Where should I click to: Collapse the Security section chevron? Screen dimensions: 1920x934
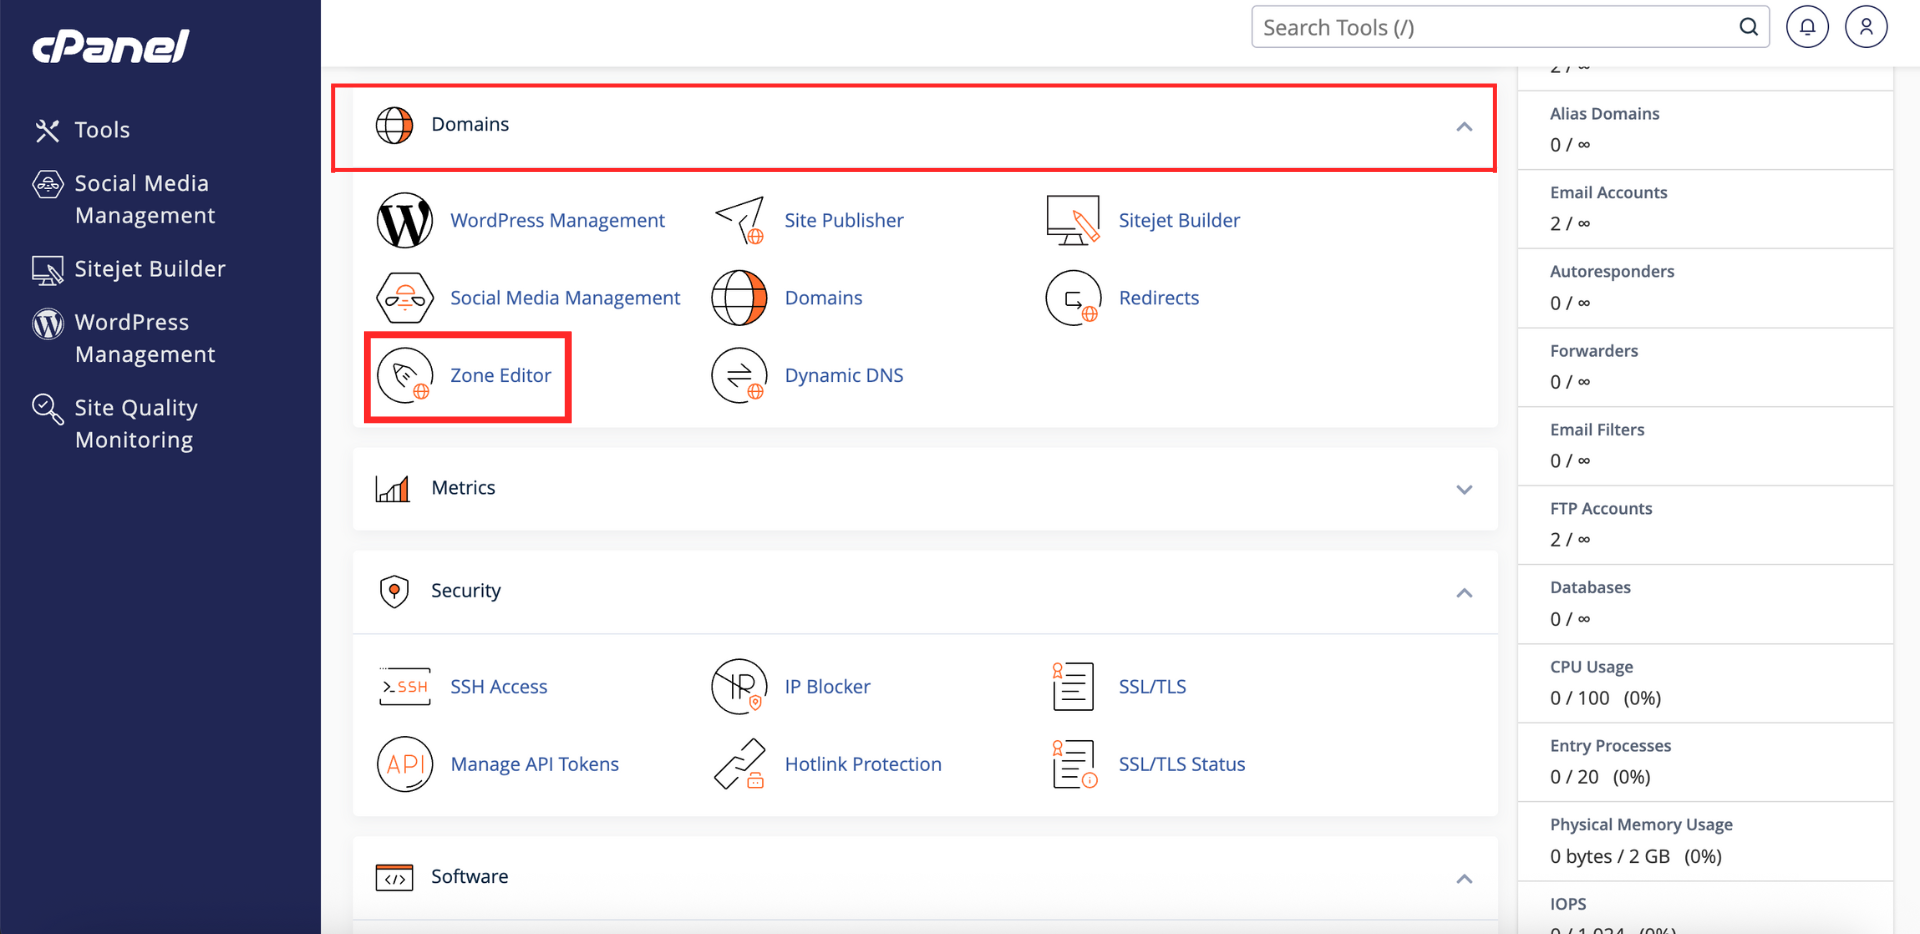tap(1464, 593)
